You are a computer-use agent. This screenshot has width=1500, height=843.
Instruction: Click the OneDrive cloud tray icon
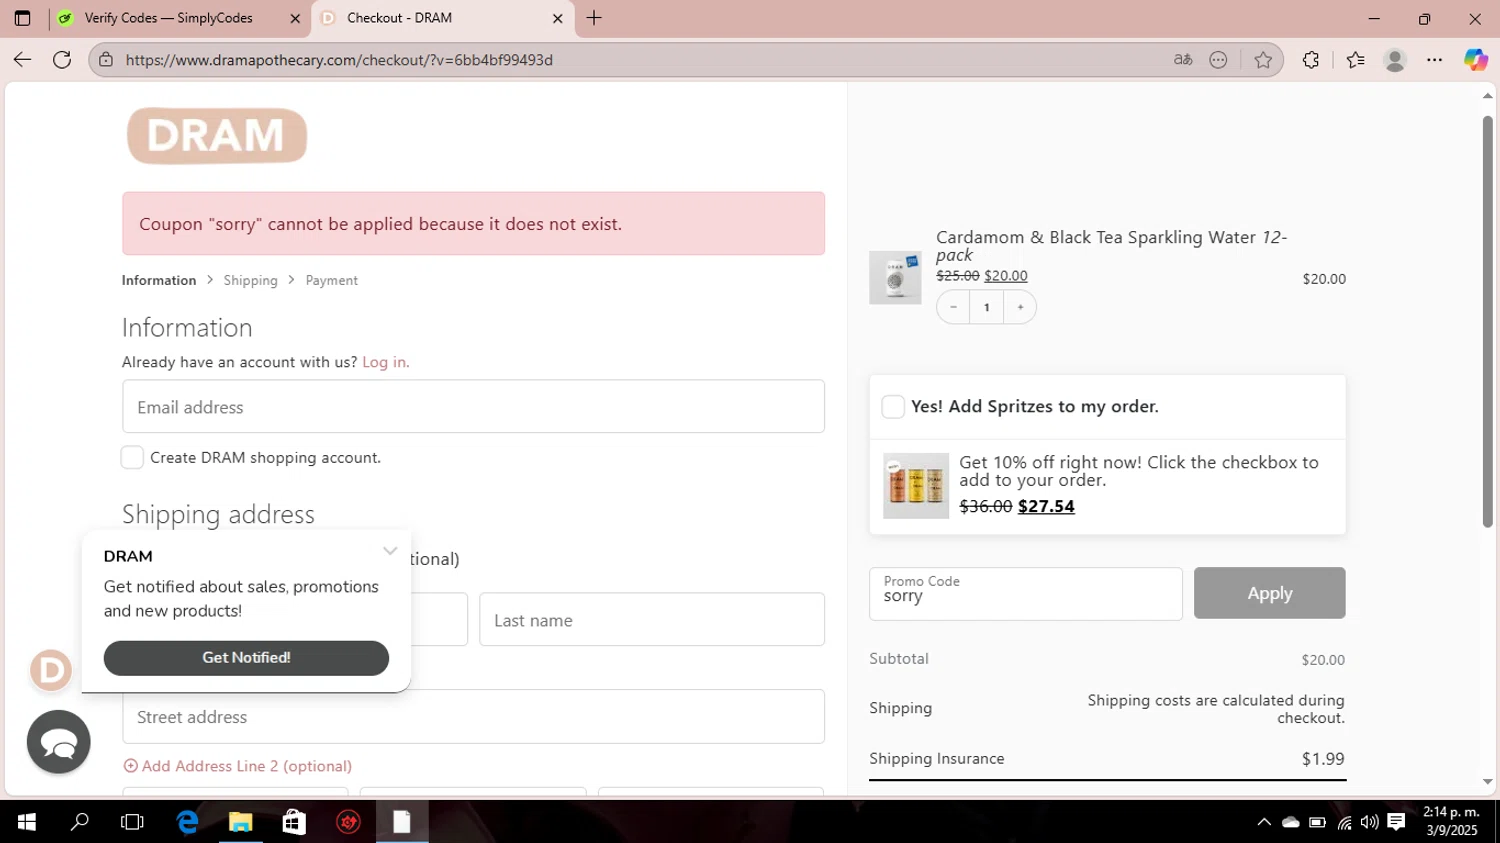[1291, 822]
